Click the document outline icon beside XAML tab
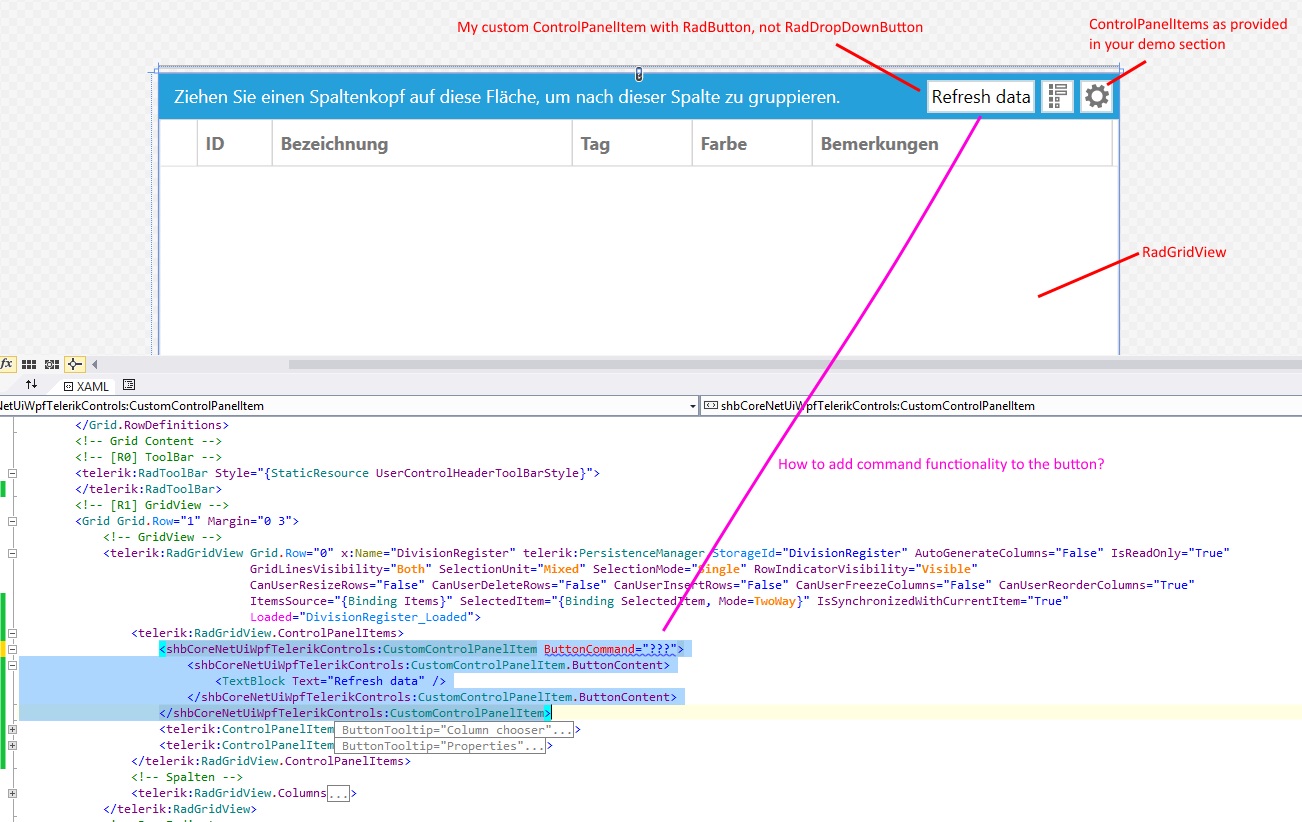Viewport: 1302px width, 822px height. pyautogui.click(x=129, y=384)
